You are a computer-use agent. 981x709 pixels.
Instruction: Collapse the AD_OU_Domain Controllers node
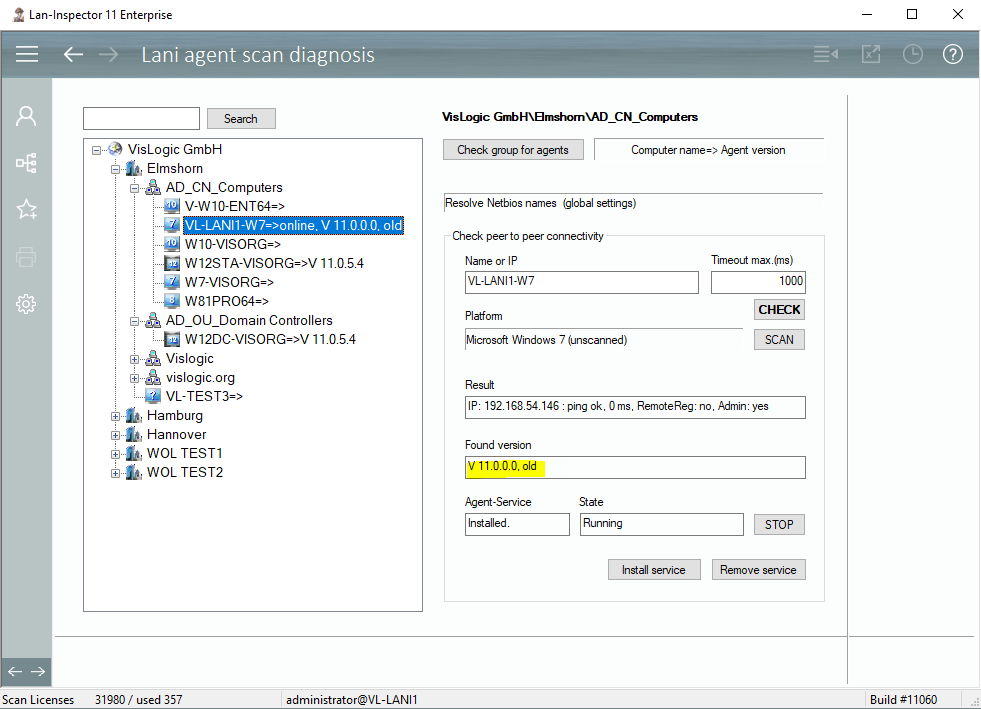click(135, 321)
